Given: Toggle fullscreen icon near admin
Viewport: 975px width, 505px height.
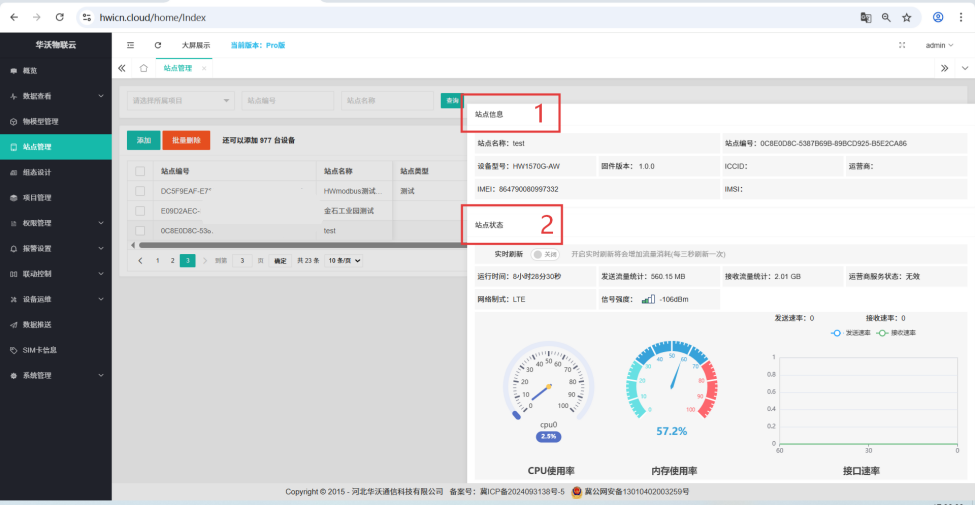Looking at the screenshot, I should (x=902, y=45).
